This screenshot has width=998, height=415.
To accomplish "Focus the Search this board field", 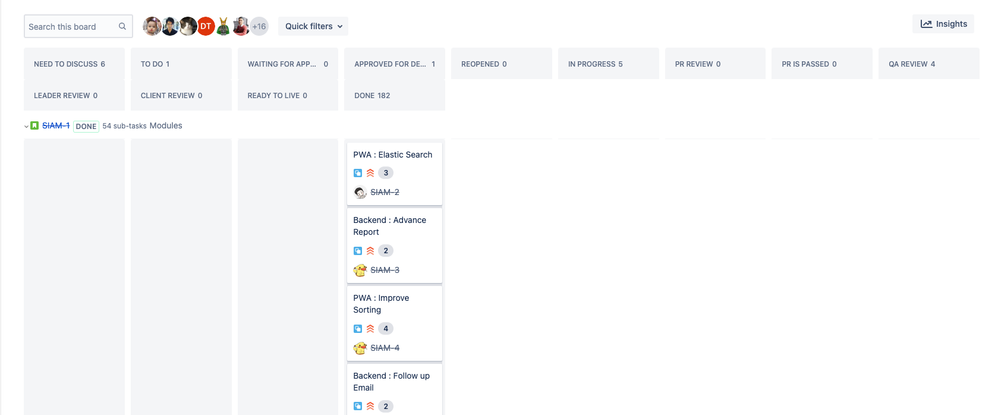I will 78,27.
